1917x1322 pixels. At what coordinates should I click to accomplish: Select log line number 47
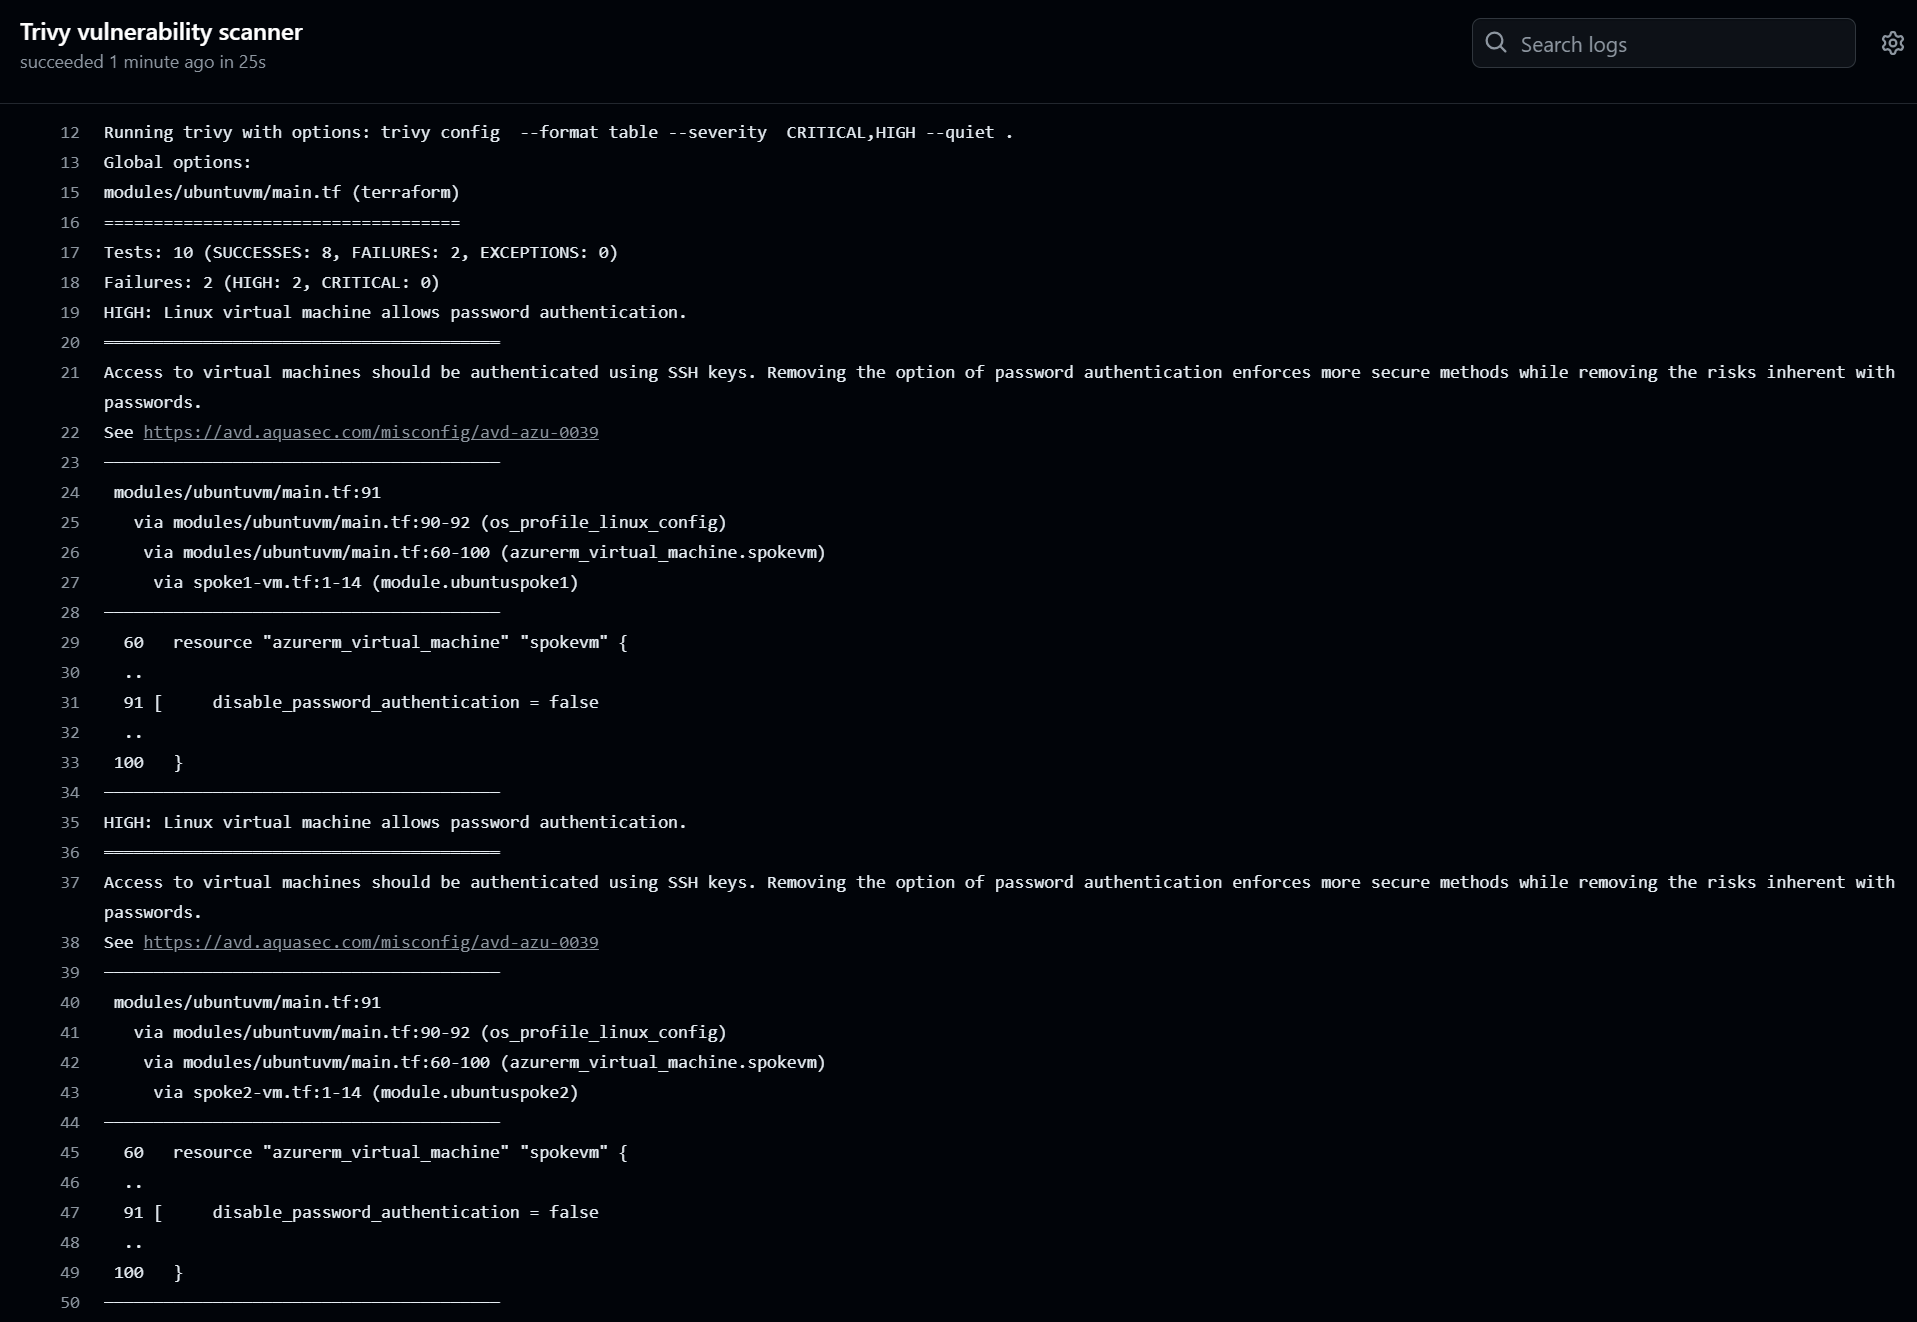[x=70, y=1212]
